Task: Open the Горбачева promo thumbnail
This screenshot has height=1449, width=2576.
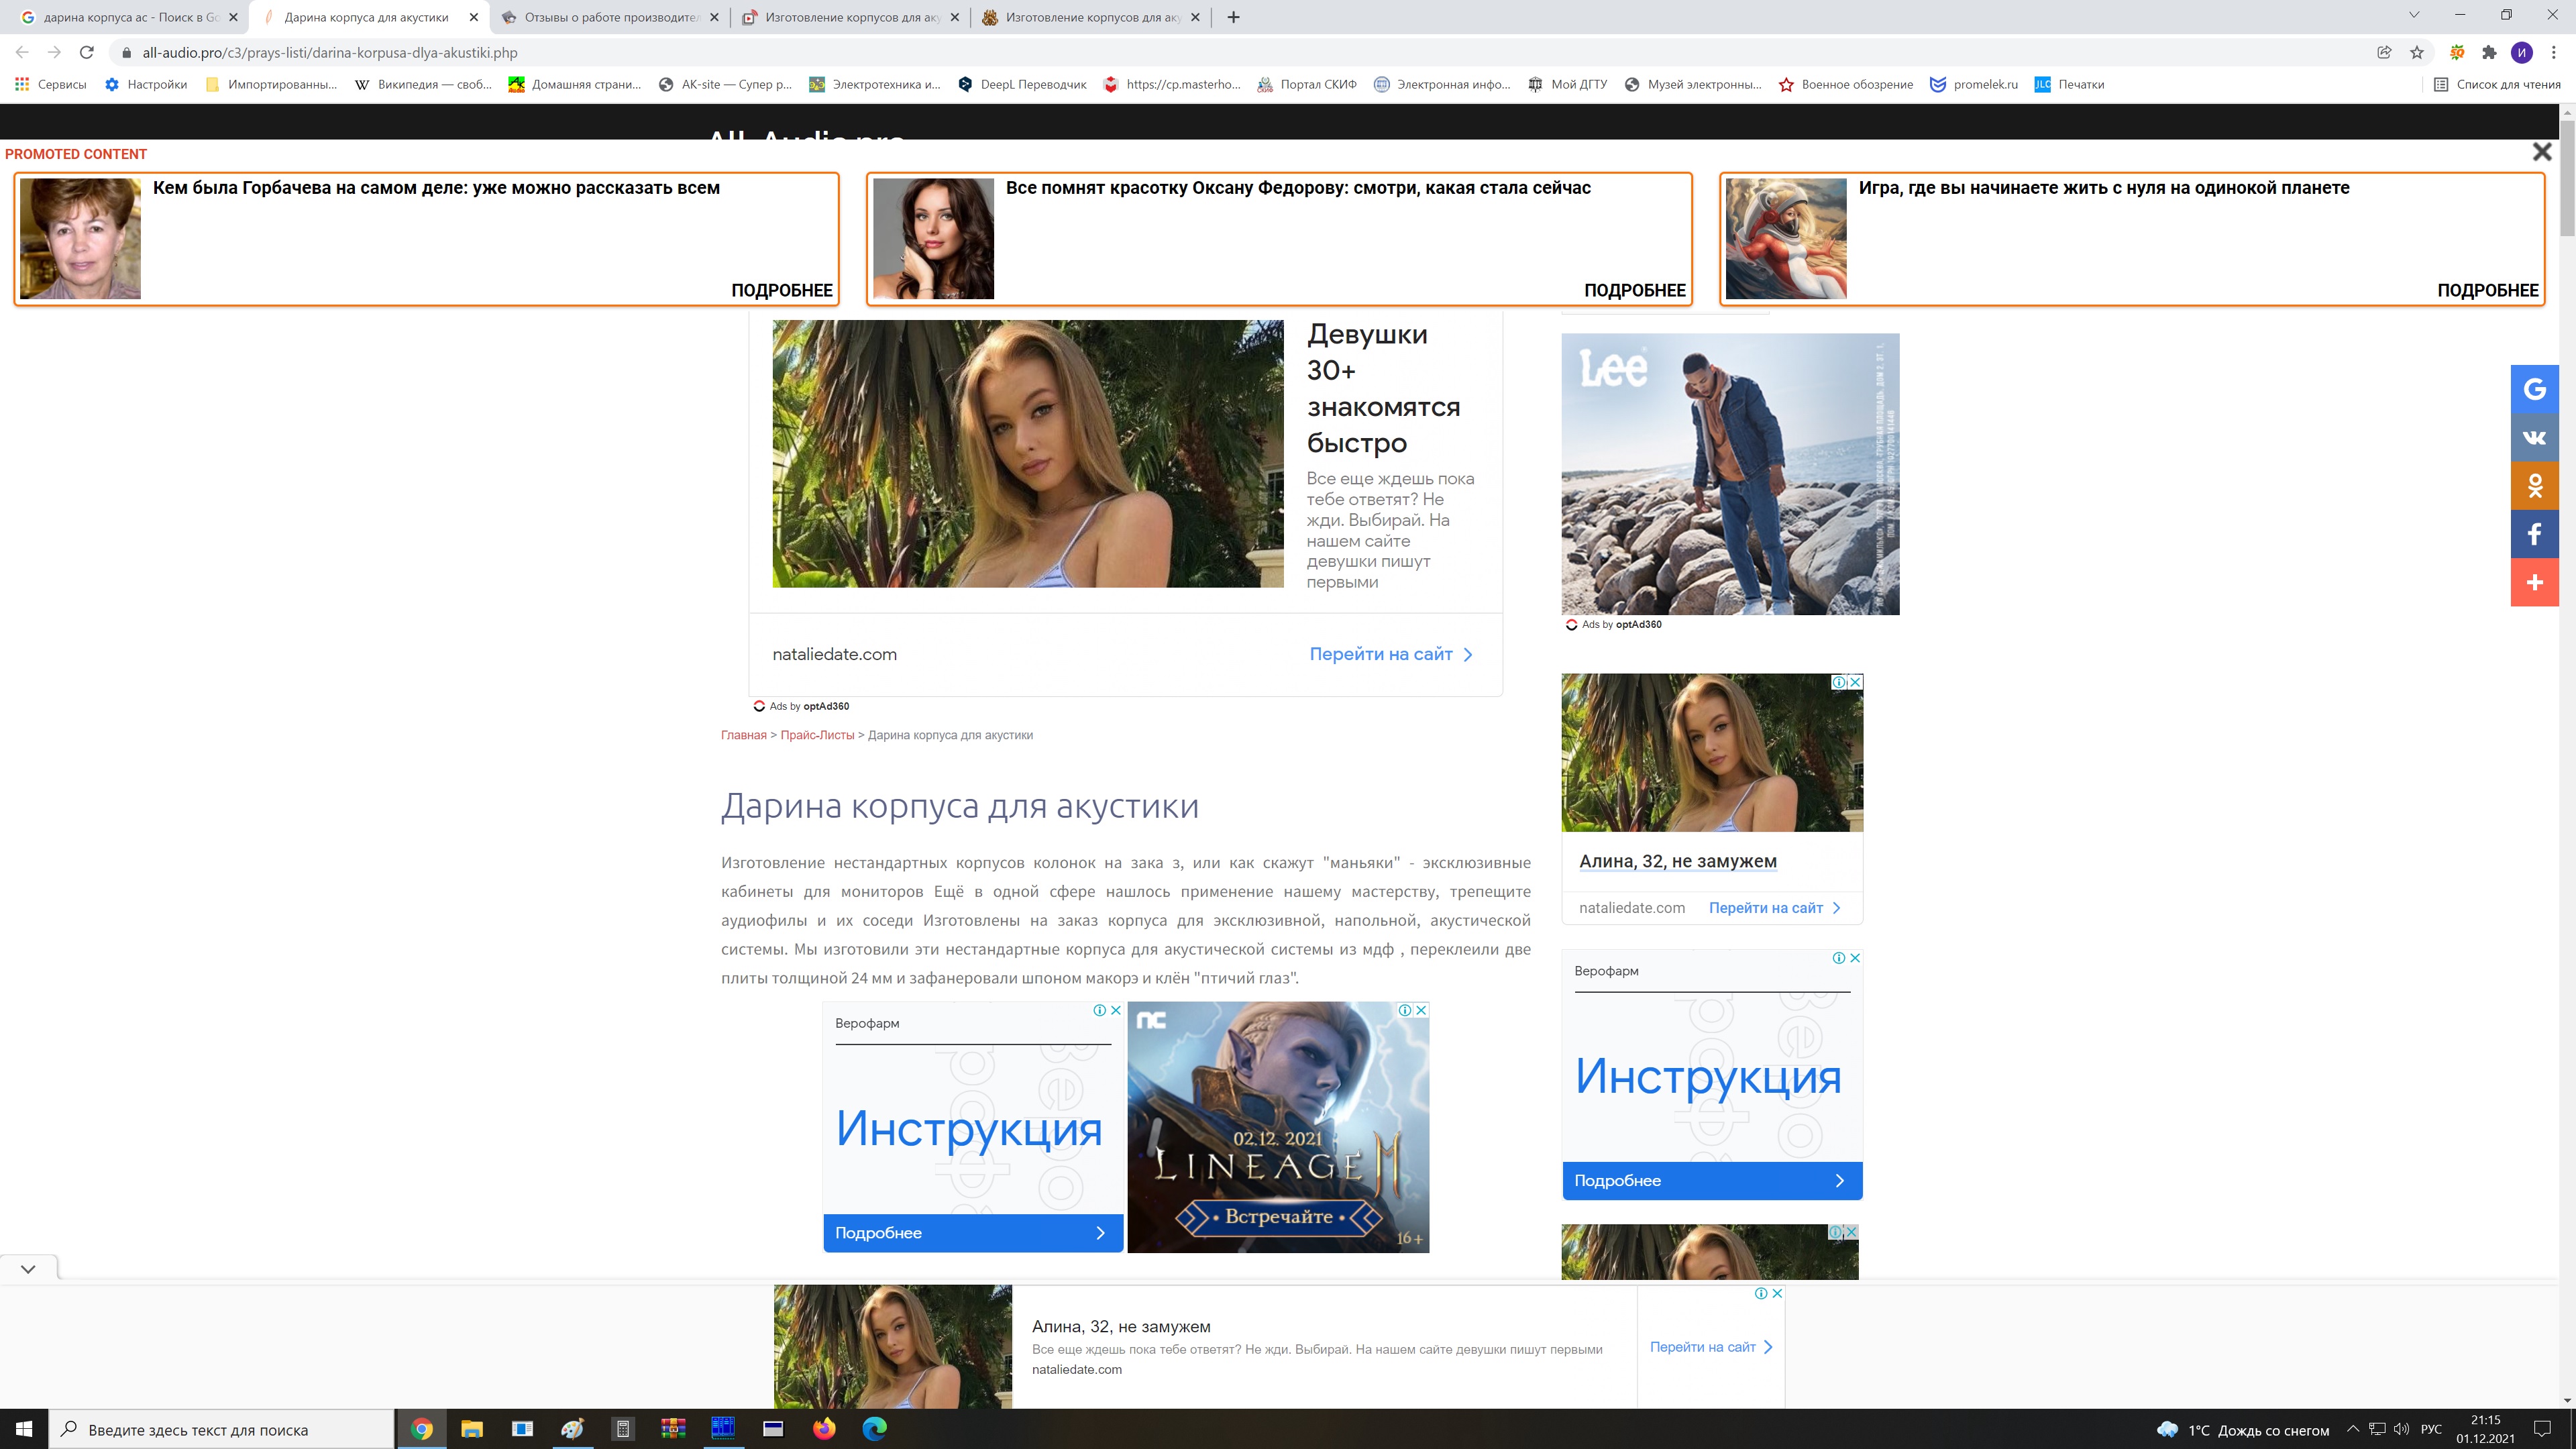Action: (80, 238)
